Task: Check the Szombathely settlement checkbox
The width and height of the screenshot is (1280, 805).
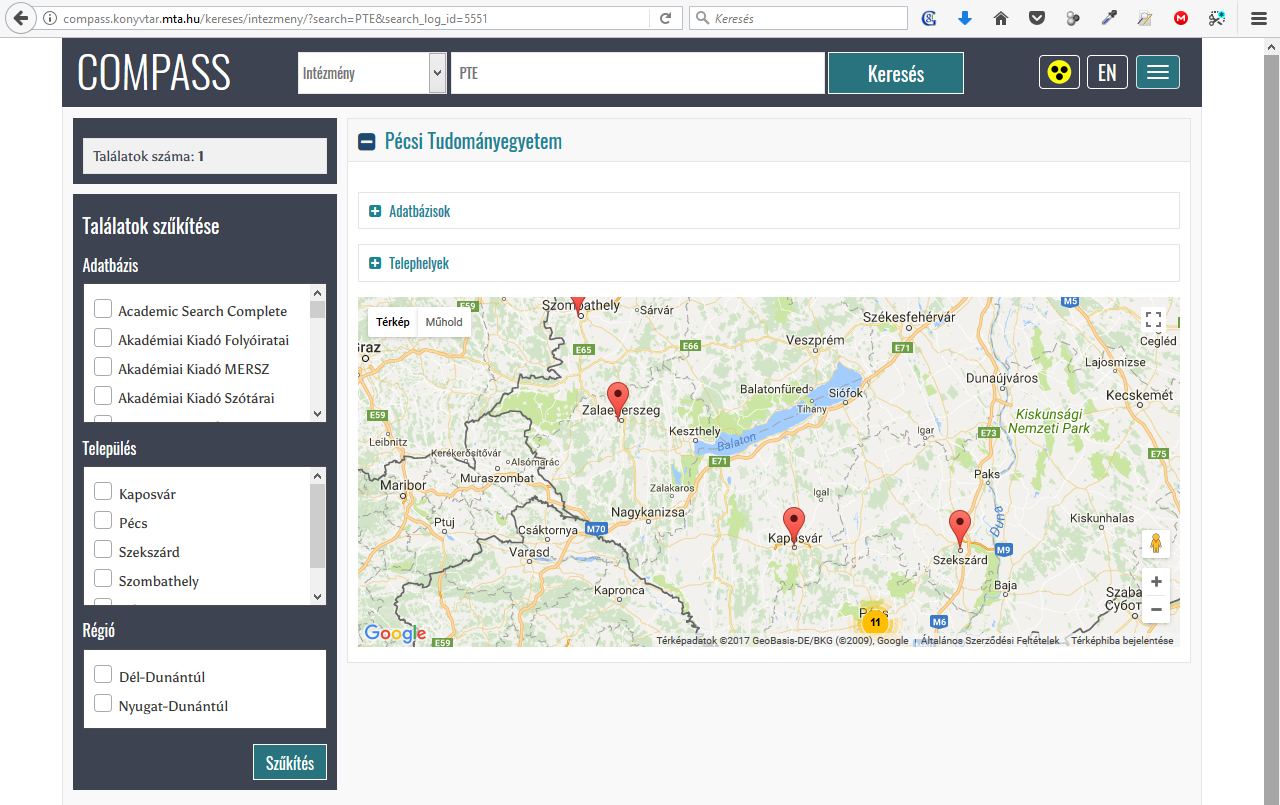Action: 103,579
